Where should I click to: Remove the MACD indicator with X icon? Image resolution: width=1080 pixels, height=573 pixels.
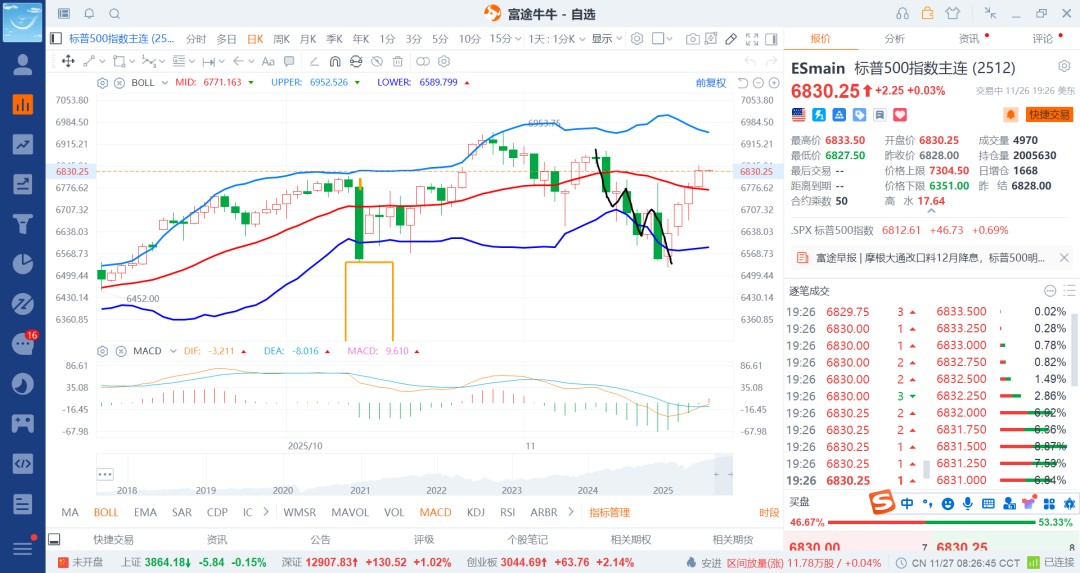(x=121, y=351)
